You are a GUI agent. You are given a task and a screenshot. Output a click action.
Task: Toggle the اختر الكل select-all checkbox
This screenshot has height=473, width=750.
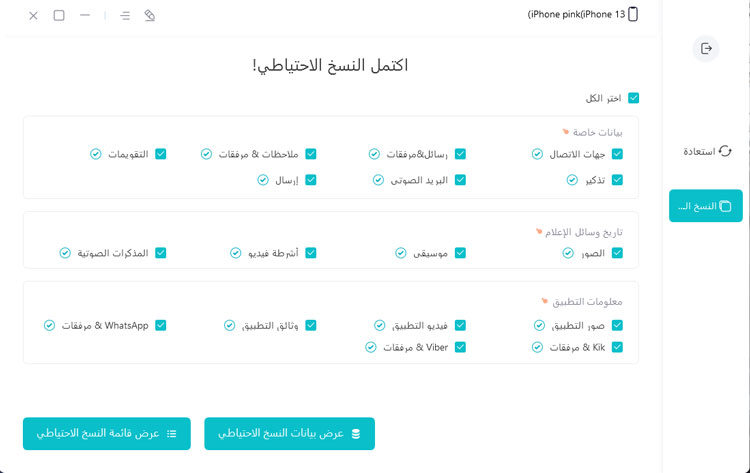[x=633, y=98]
